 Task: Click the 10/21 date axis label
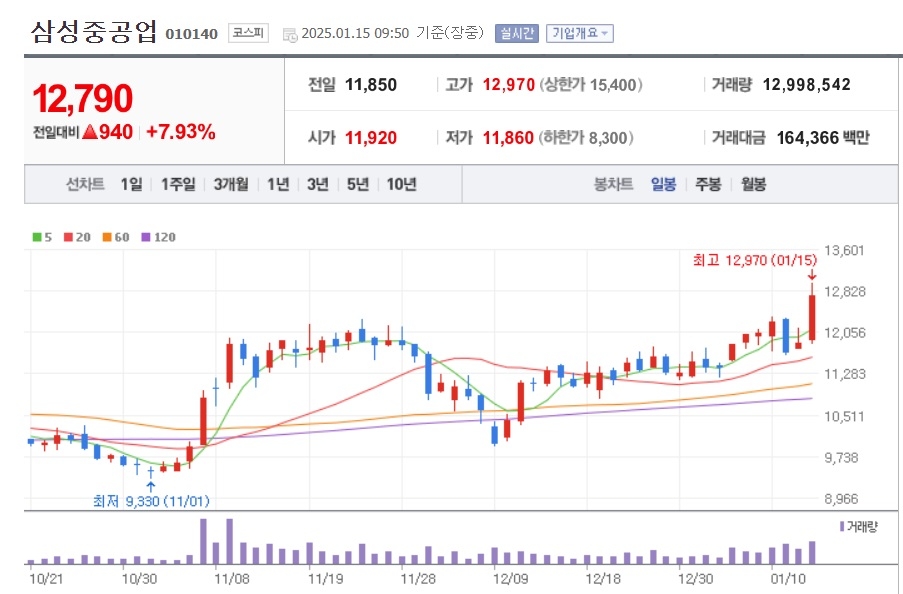coord(46,578)
